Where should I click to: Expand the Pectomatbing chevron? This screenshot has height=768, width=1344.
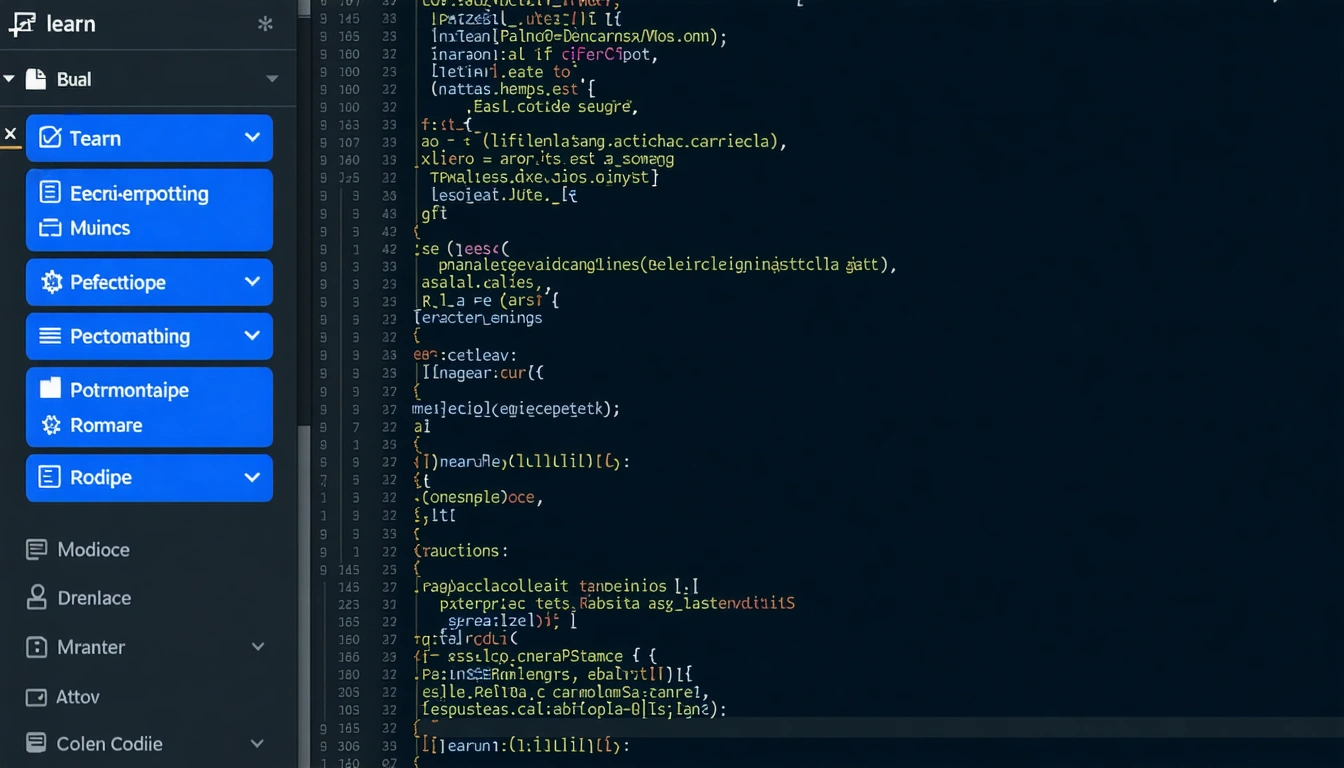(252, 336)
